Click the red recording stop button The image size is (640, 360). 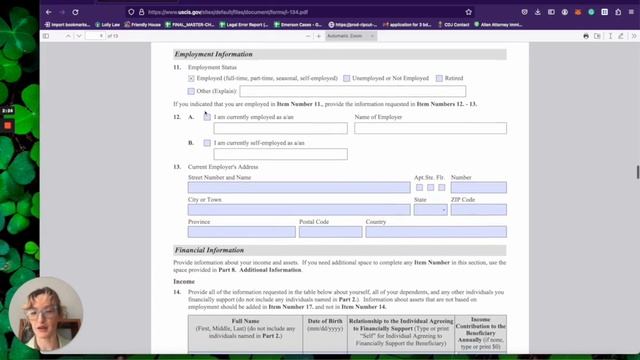tap(7, 125)
